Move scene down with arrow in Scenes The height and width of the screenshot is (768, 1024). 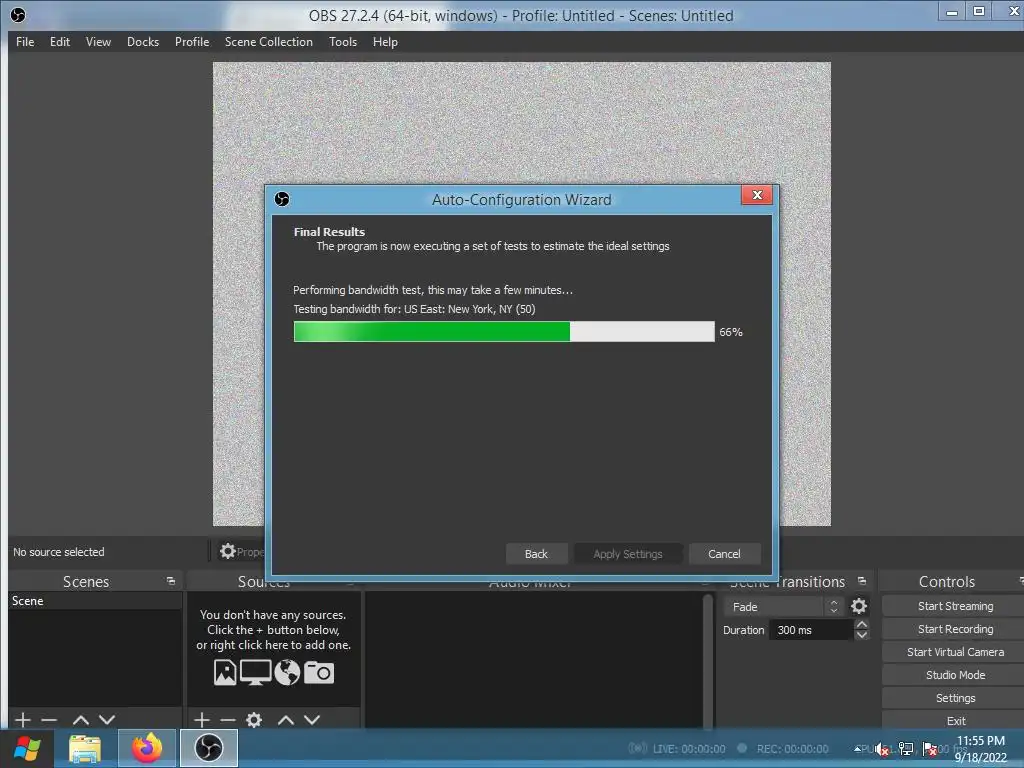[107, 720]
